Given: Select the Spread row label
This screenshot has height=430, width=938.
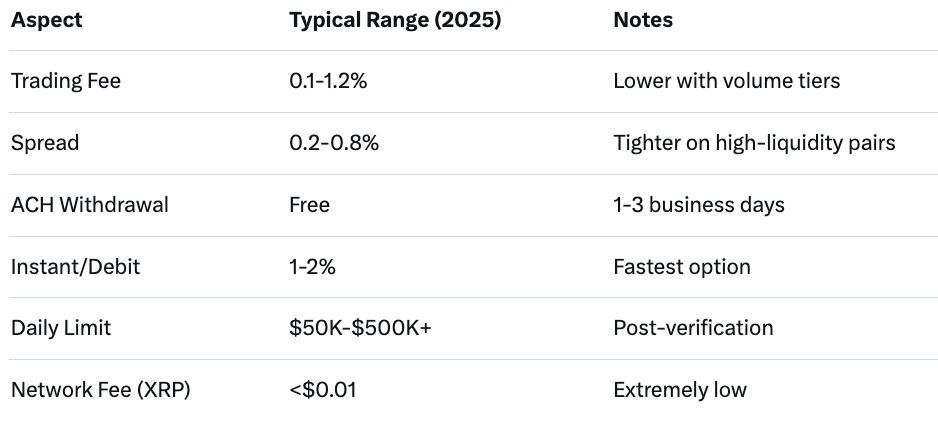Looking at the screenshot, I should tap(45, 143).
